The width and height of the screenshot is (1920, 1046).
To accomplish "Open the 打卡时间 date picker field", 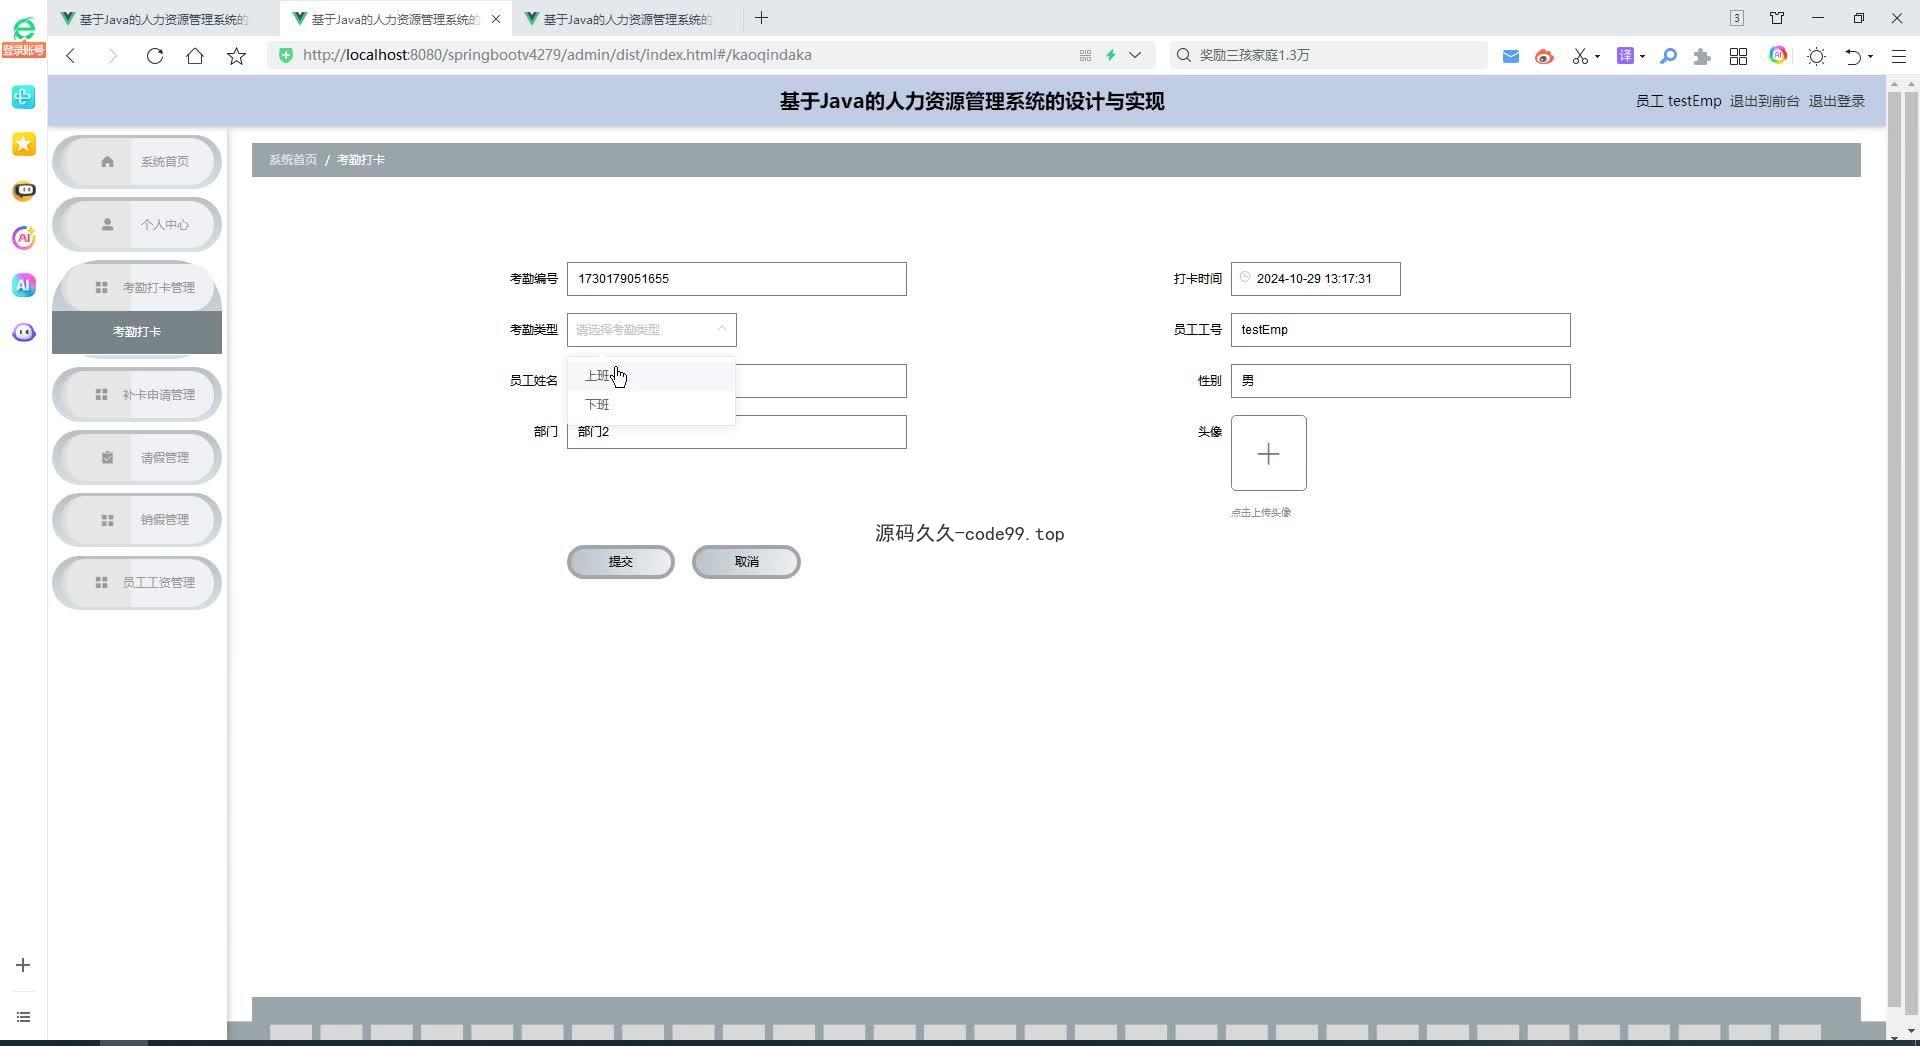I will pos(1316,279).
